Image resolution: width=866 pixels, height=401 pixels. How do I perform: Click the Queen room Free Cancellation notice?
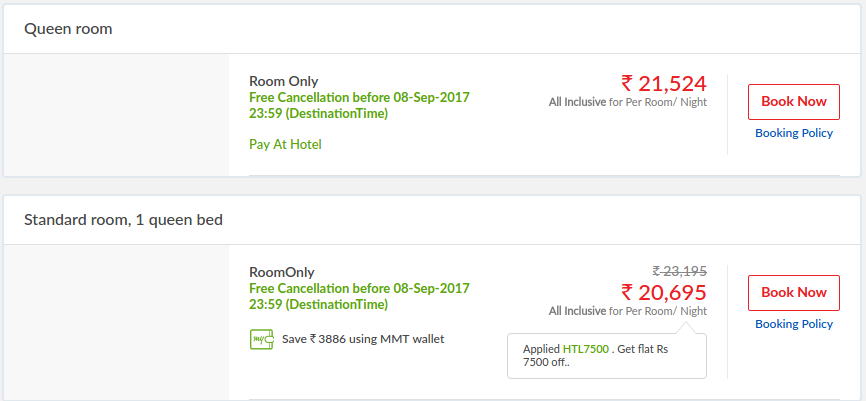359,105
